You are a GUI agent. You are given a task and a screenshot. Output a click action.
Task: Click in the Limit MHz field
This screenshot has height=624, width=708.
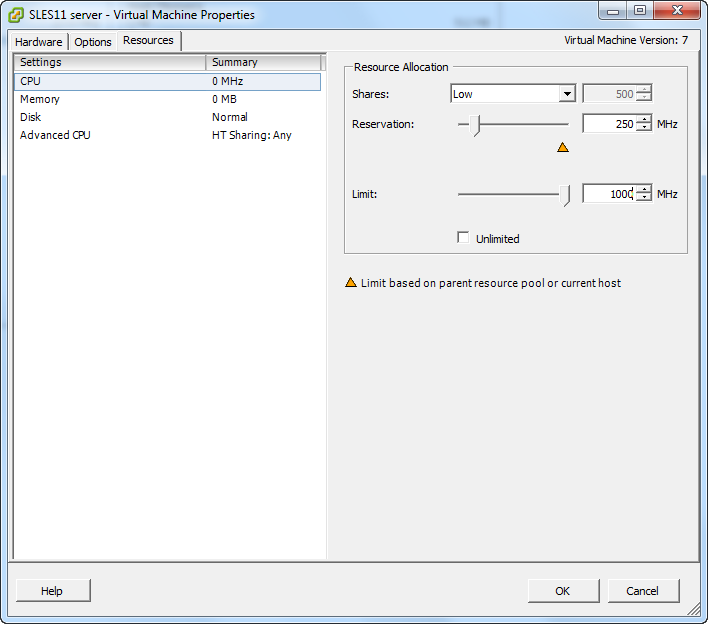609,194
